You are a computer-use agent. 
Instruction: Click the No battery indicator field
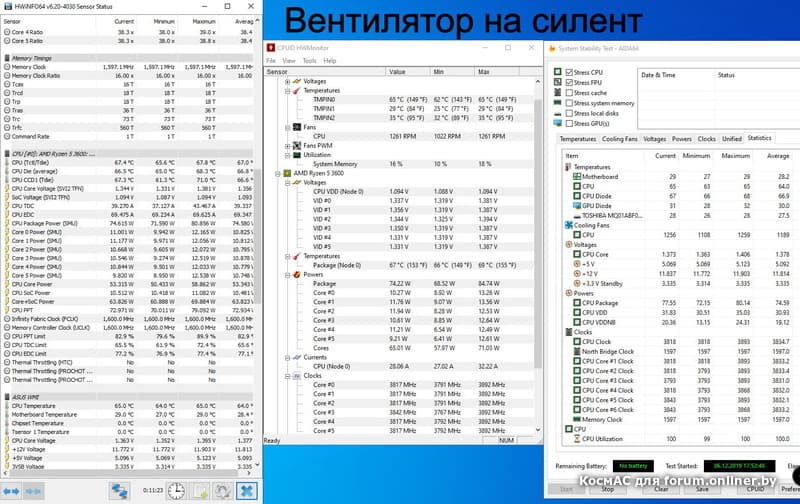pyautogui.click(x=633, y=466)
